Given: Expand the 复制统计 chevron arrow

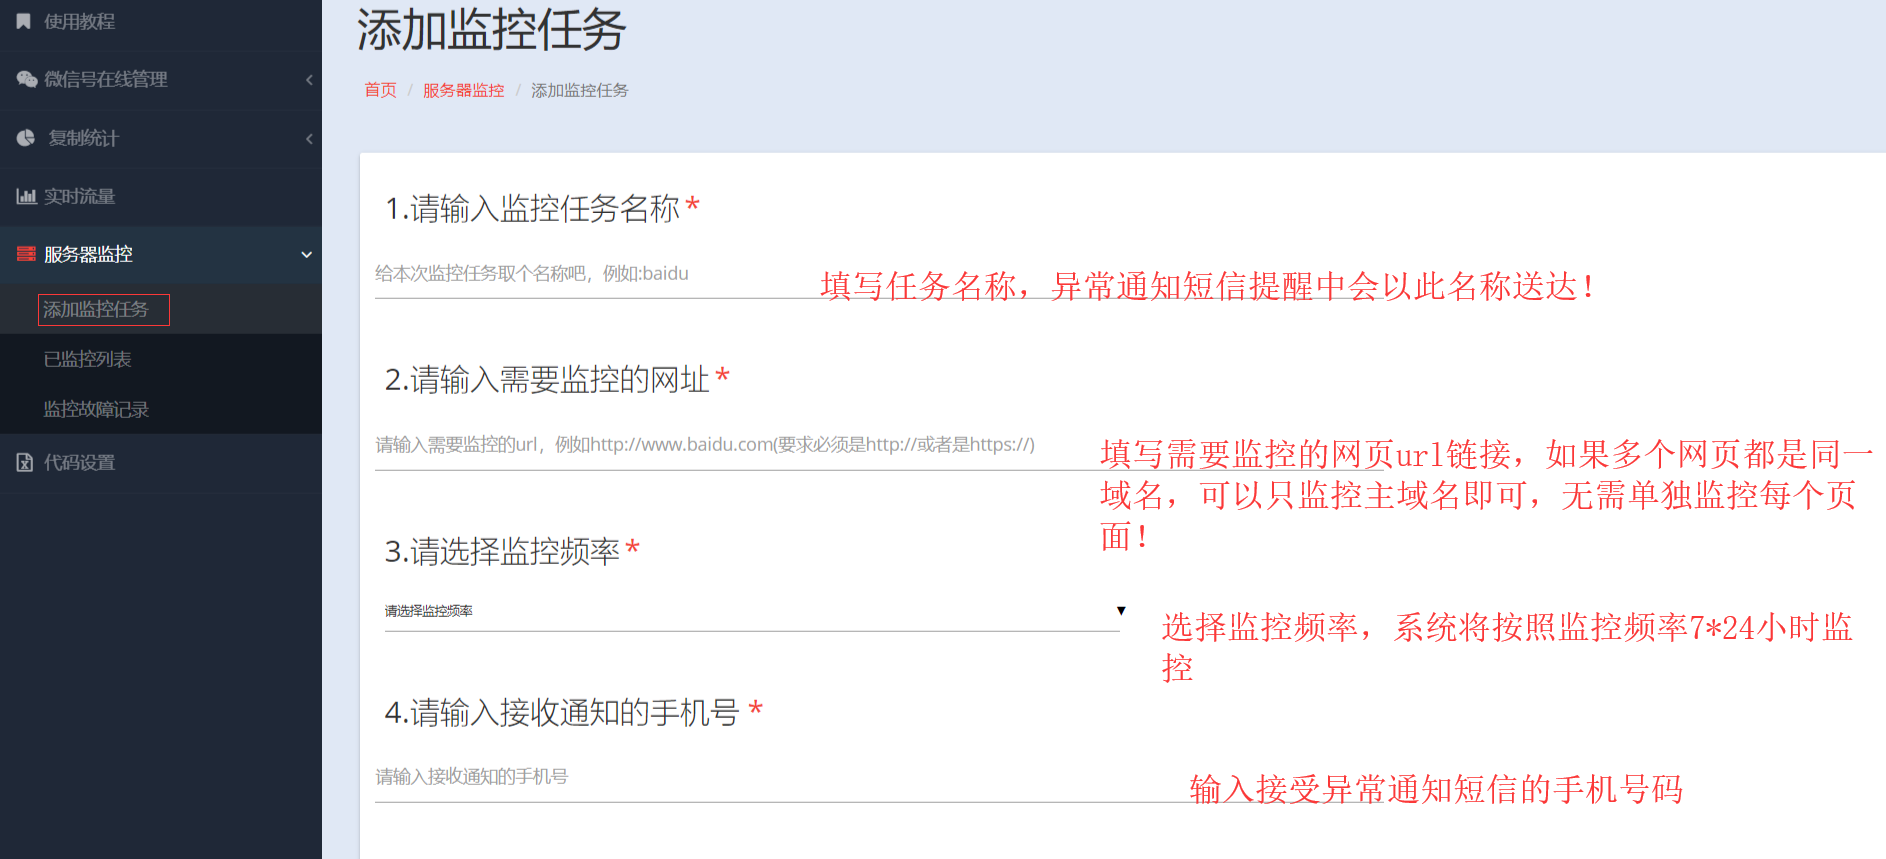Looking at the screenshot, I should (309, 138).
